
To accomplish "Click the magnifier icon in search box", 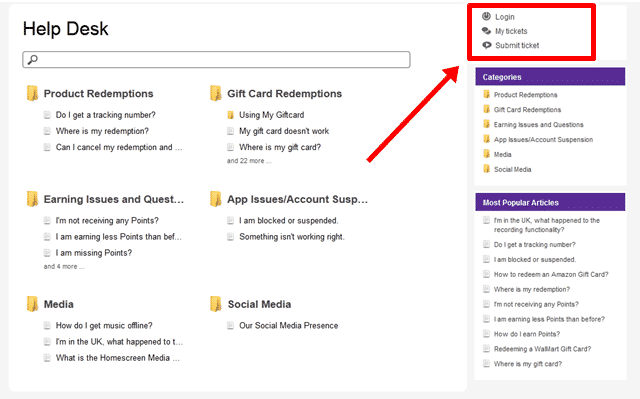I will pos(33,60).
